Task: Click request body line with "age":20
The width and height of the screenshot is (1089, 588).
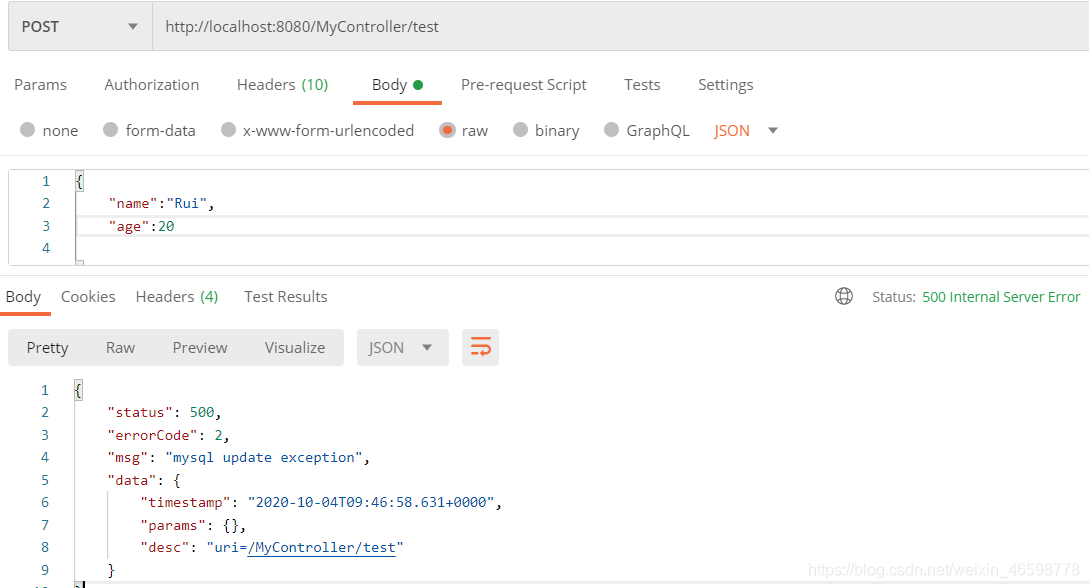Action: click(x=141, y=226)
